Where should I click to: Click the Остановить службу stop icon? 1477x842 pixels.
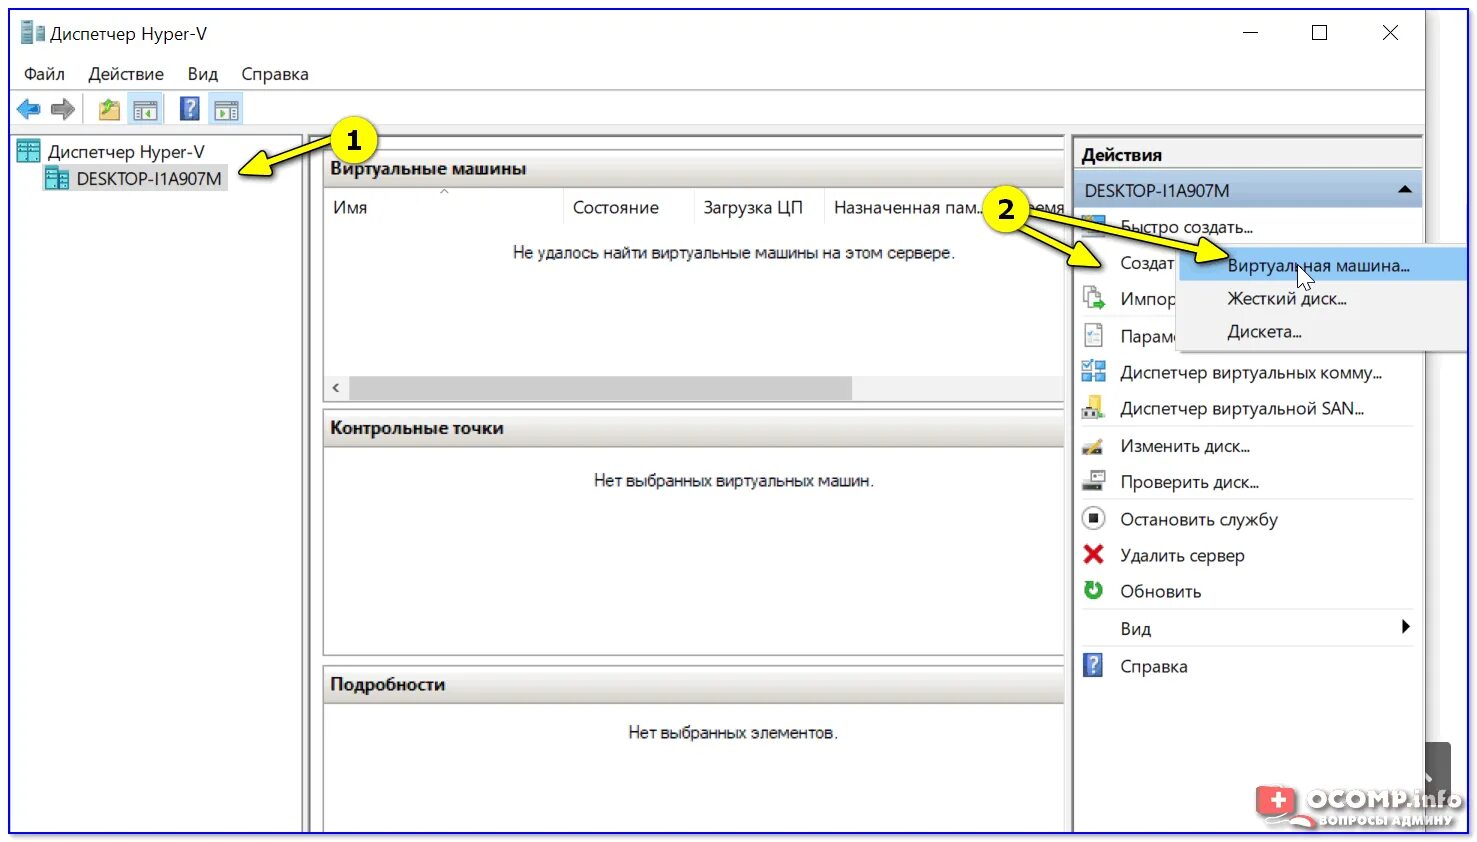point(1094,519)
